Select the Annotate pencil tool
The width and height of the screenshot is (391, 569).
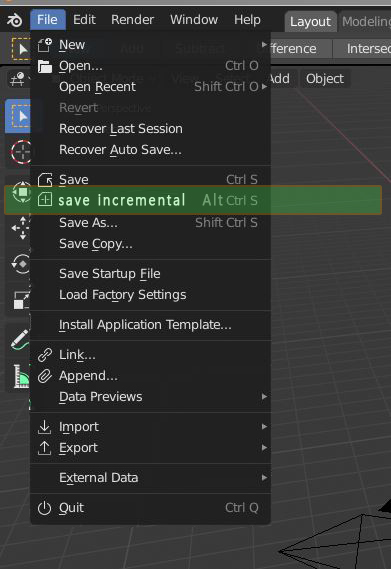(x=20, y=340)
